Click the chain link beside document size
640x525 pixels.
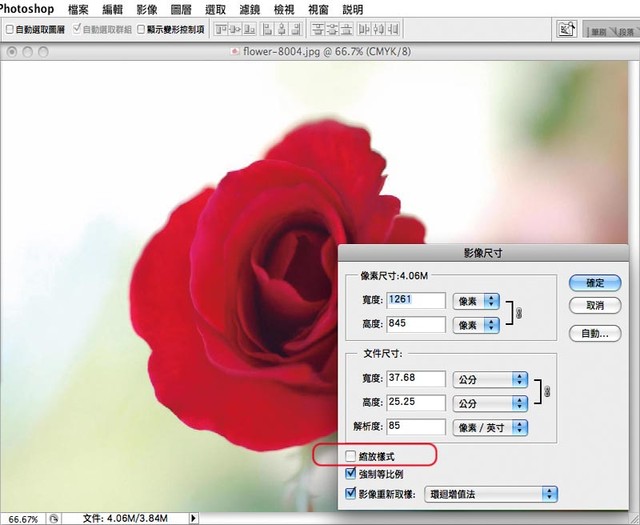546,390
